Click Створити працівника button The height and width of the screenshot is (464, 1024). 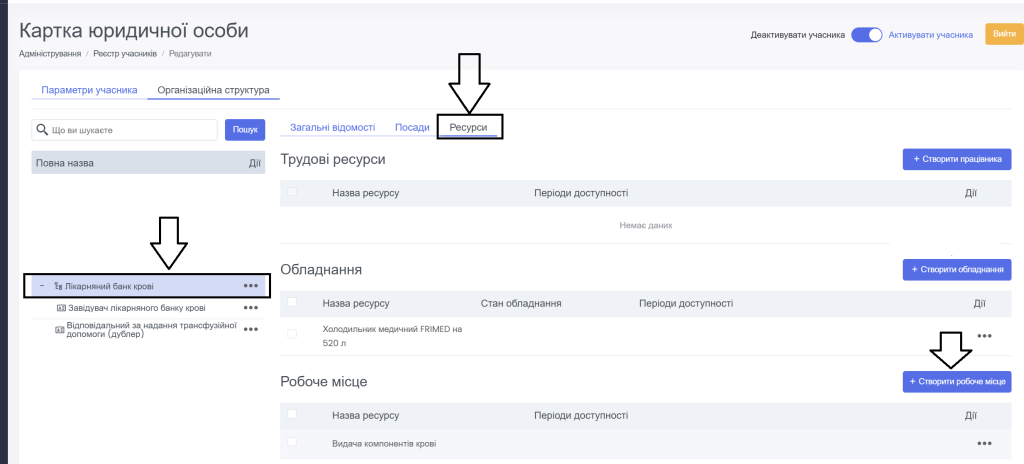pos(956,159)
